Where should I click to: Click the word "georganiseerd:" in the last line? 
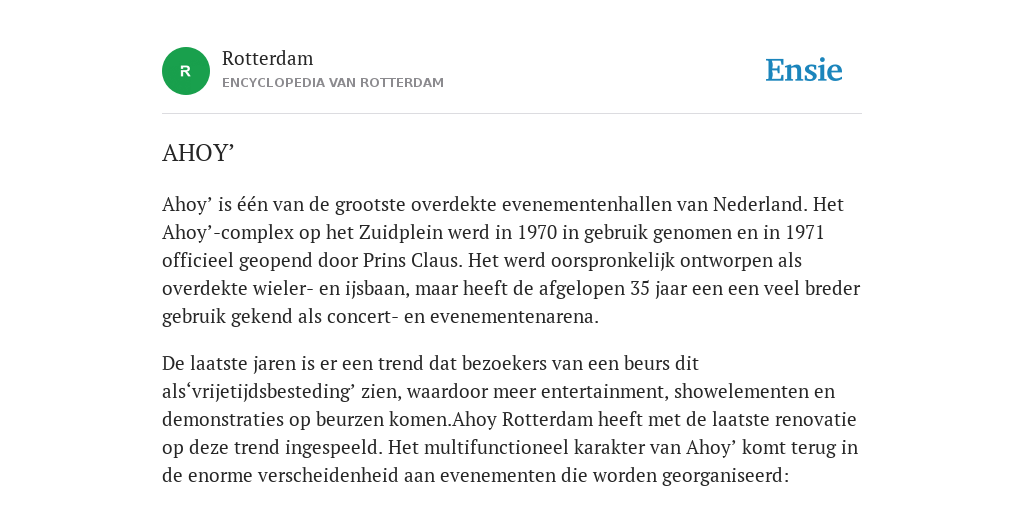click(726, 476)
